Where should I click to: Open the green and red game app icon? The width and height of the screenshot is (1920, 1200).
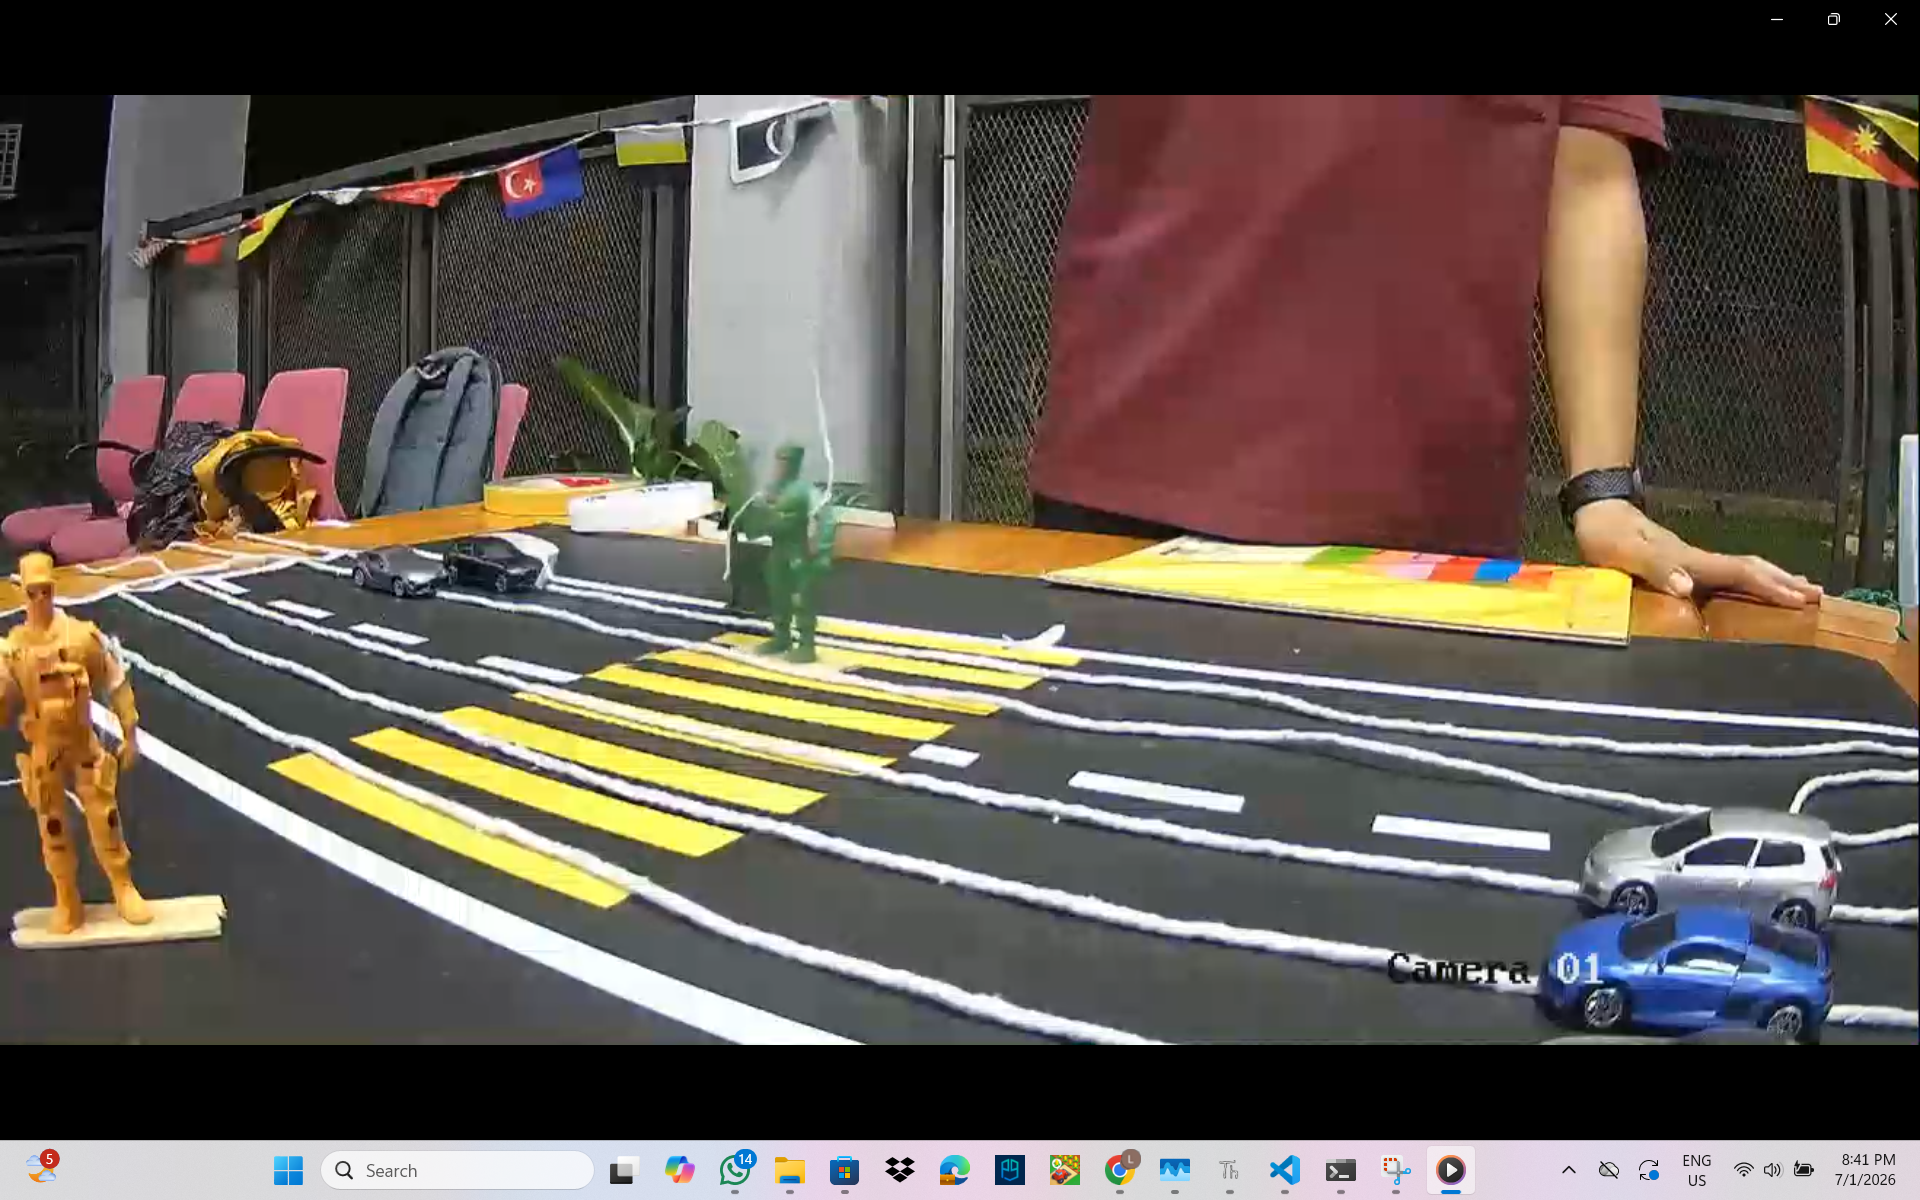coord(1065,1170)
